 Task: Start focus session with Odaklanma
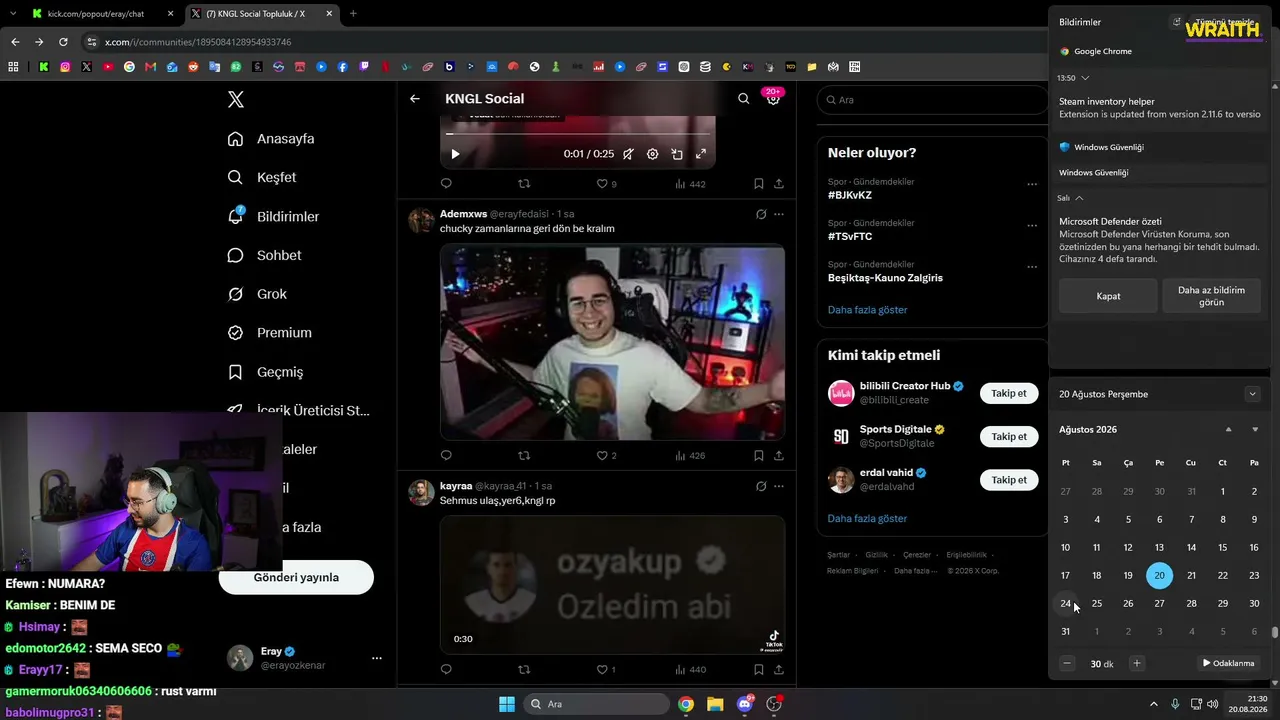click(x=1229, y=663)
